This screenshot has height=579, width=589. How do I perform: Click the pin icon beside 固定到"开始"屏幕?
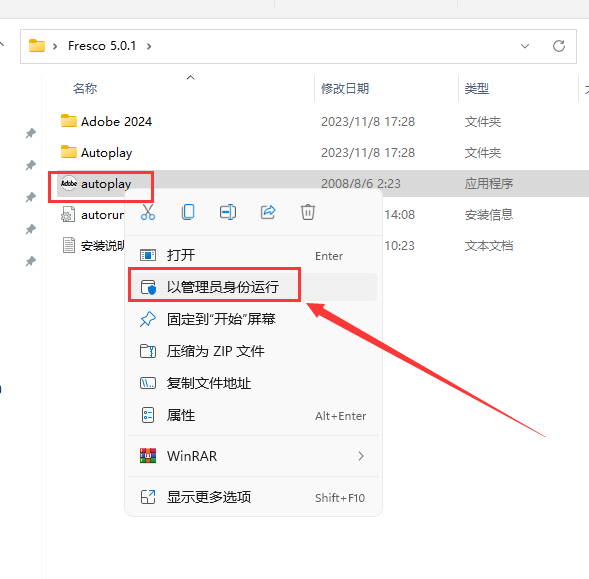[148, 319]
